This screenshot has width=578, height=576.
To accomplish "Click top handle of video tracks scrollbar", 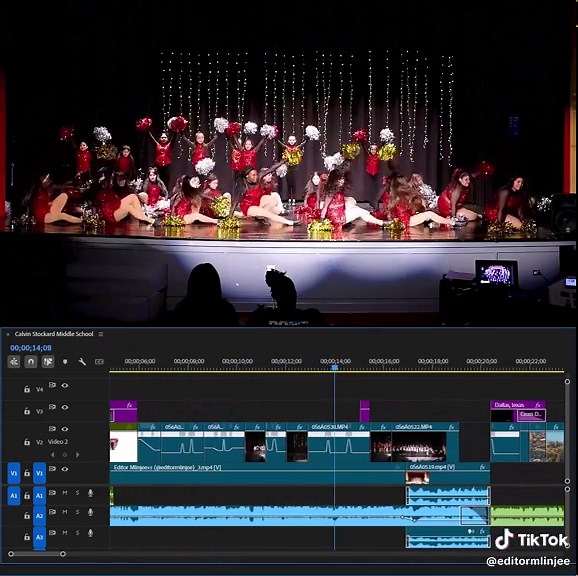I will tap(567, 381).
